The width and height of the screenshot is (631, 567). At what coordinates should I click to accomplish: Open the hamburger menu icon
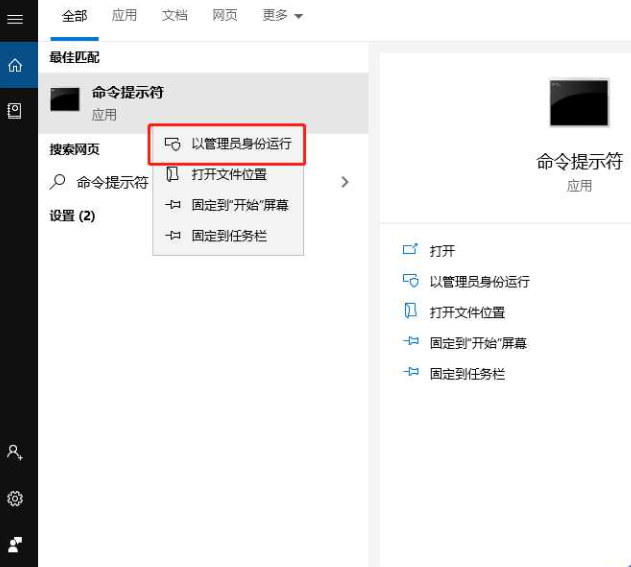point(15,19)
